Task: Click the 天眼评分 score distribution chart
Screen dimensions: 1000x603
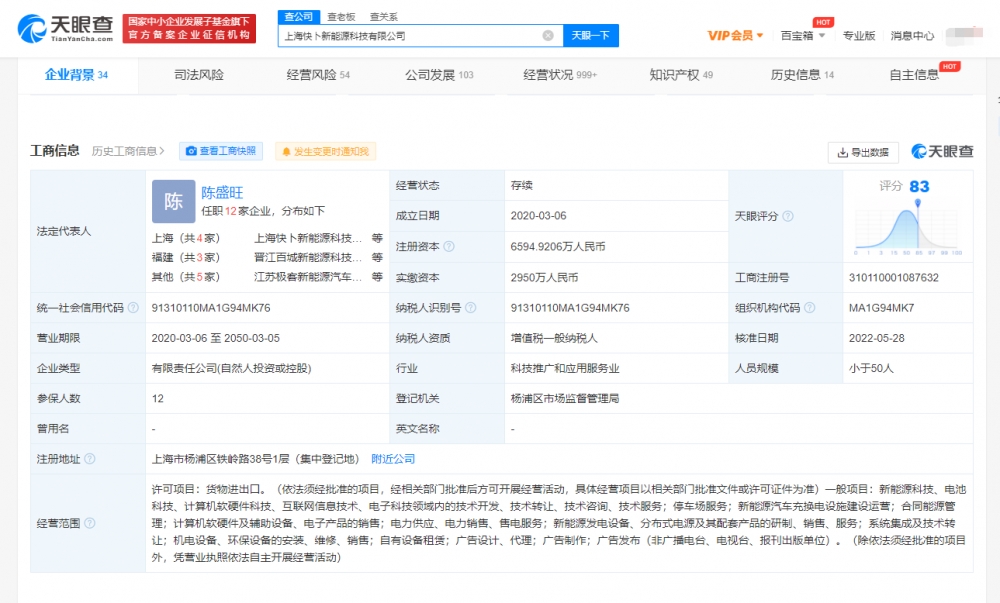Action: pyautogui.click(x=908, y=229)
